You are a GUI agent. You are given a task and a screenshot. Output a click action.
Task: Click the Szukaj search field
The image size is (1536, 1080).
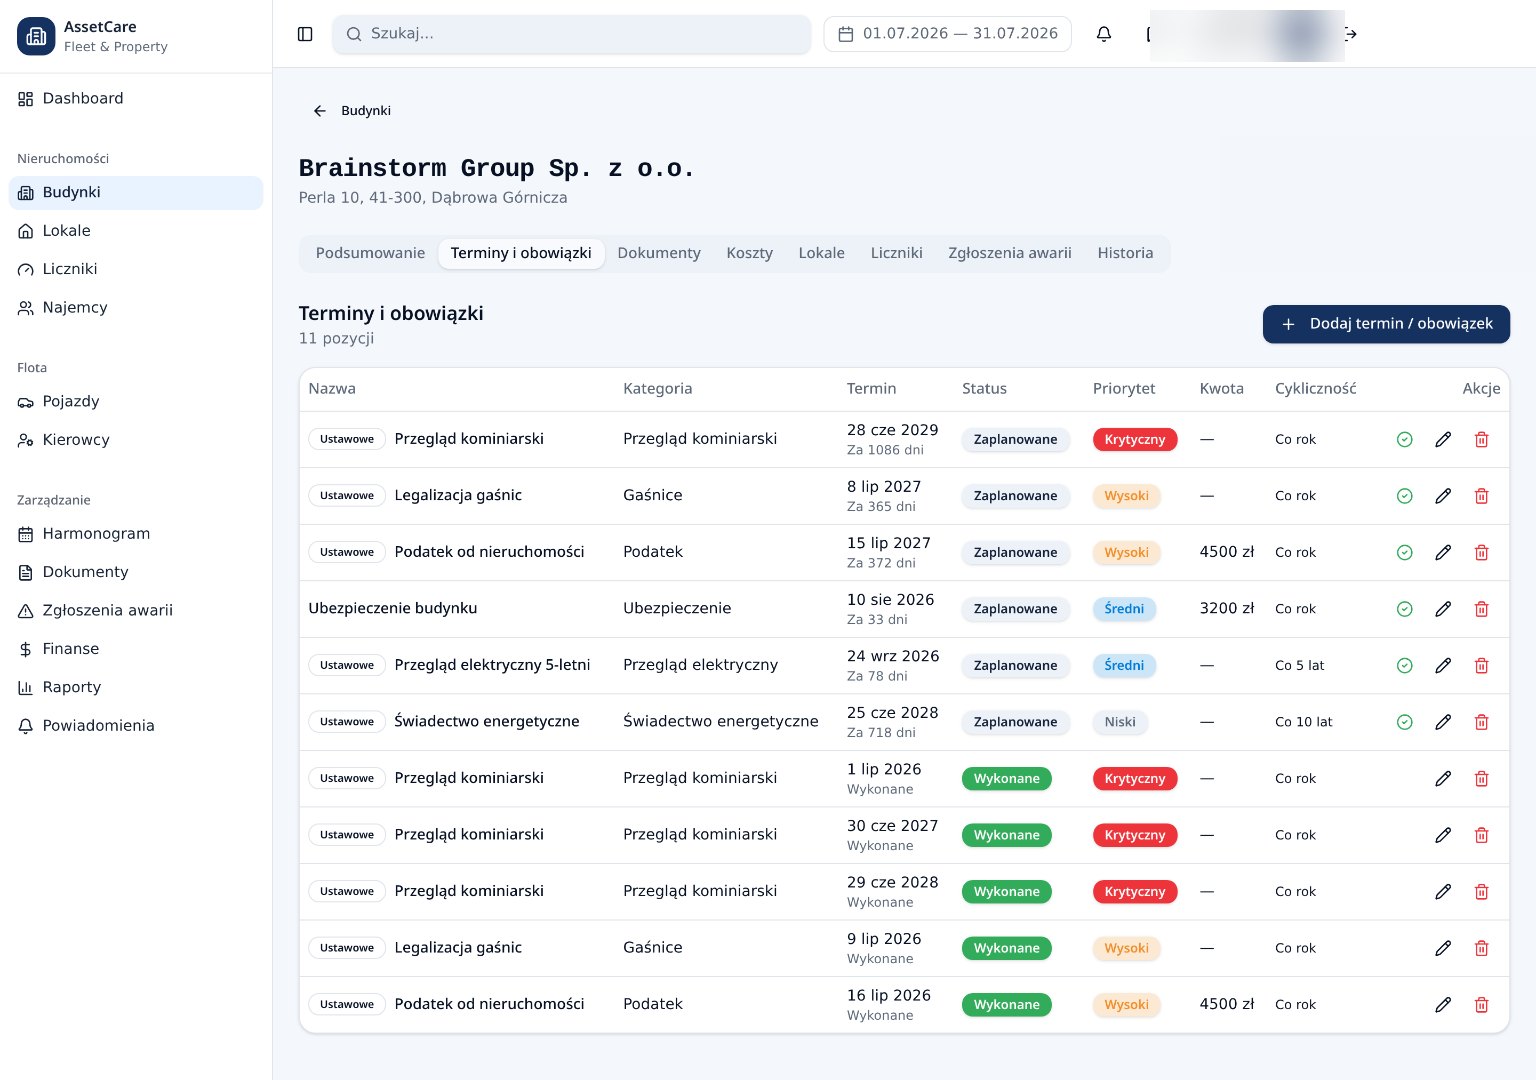(x=571, y=34)
